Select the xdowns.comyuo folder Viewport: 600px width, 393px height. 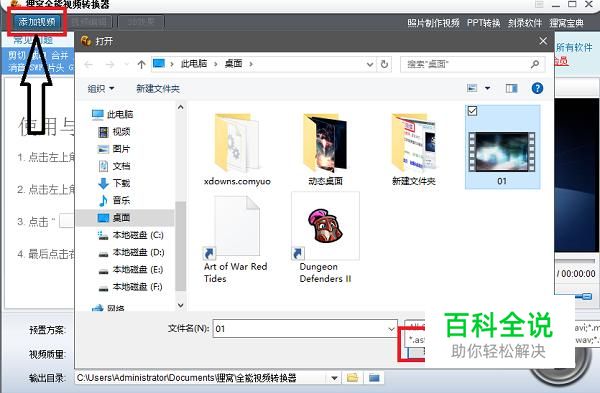coord(237,149)
